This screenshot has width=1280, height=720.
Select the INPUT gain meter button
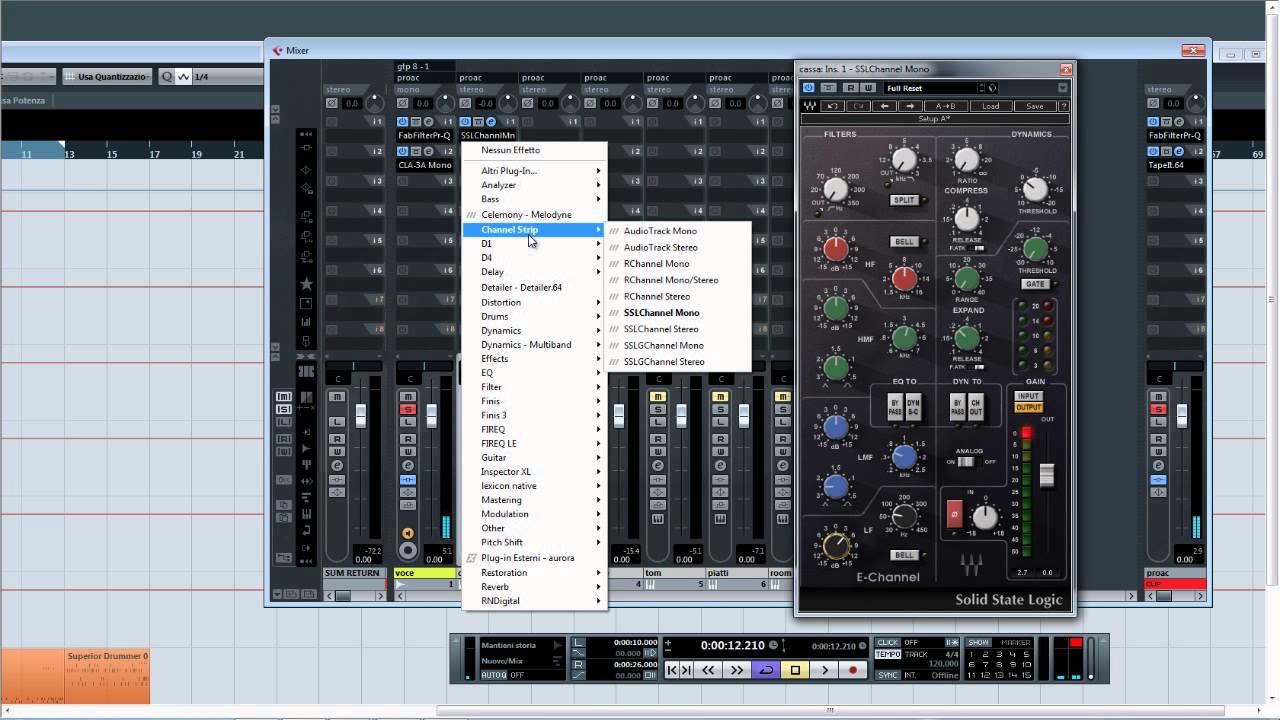click(x=1028, y=396)
